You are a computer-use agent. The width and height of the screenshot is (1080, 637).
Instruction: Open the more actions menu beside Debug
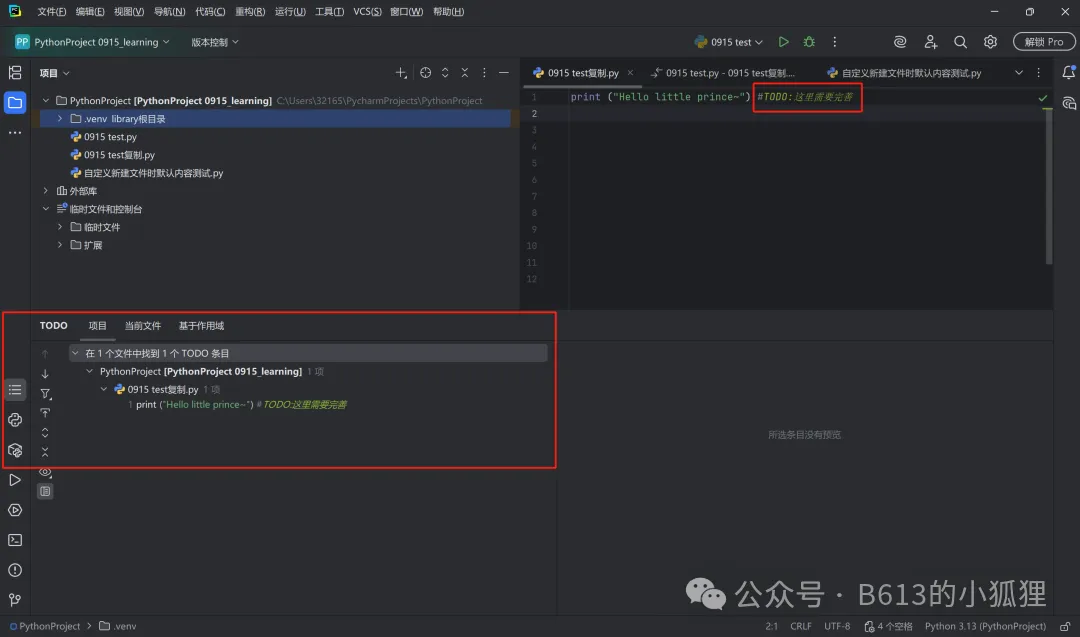coord(834,42)
